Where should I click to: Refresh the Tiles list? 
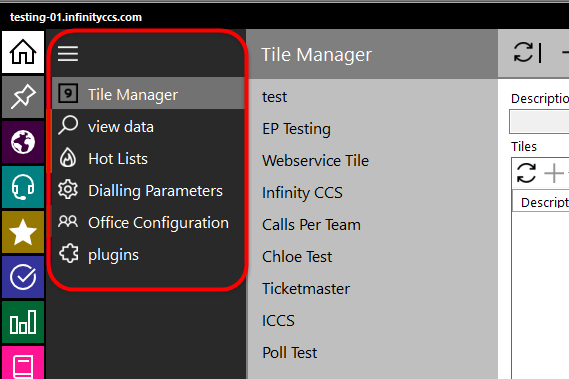point(526,173)
